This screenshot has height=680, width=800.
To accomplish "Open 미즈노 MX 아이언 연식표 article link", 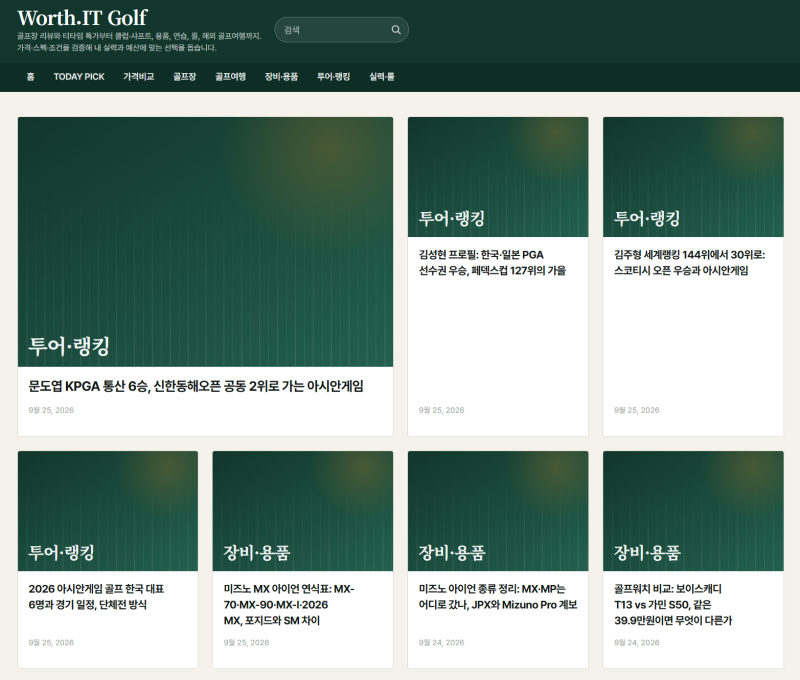I will [x=289, y=605].
